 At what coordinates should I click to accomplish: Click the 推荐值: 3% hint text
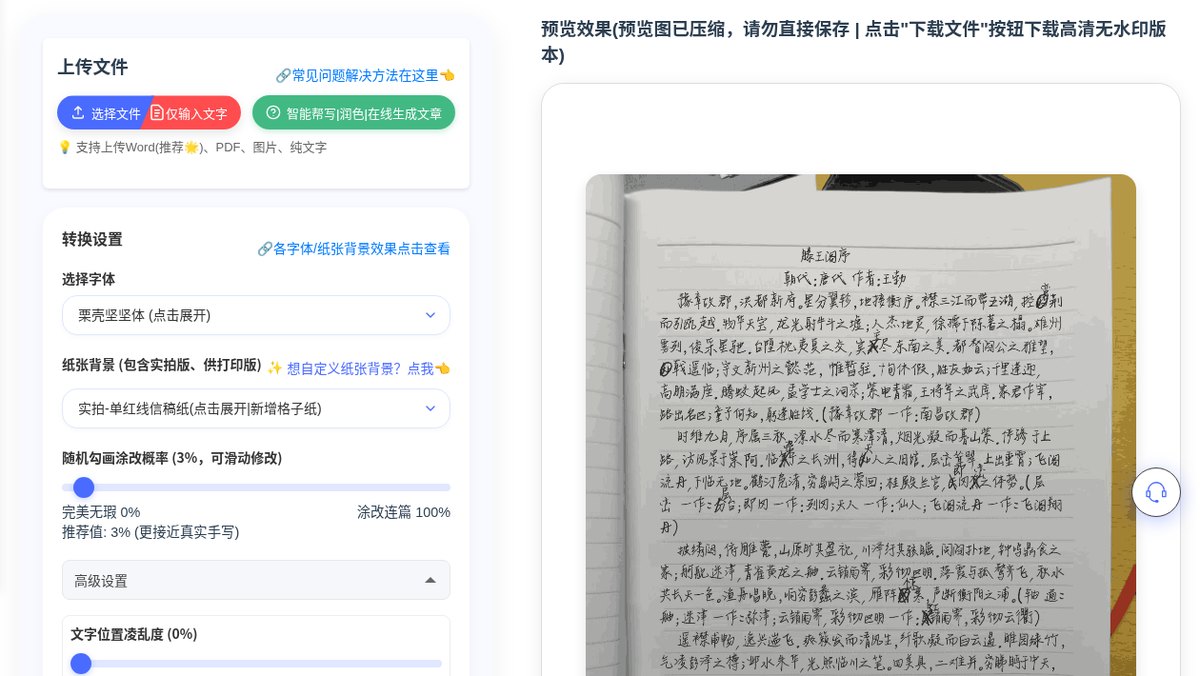[x=150, y=532]
